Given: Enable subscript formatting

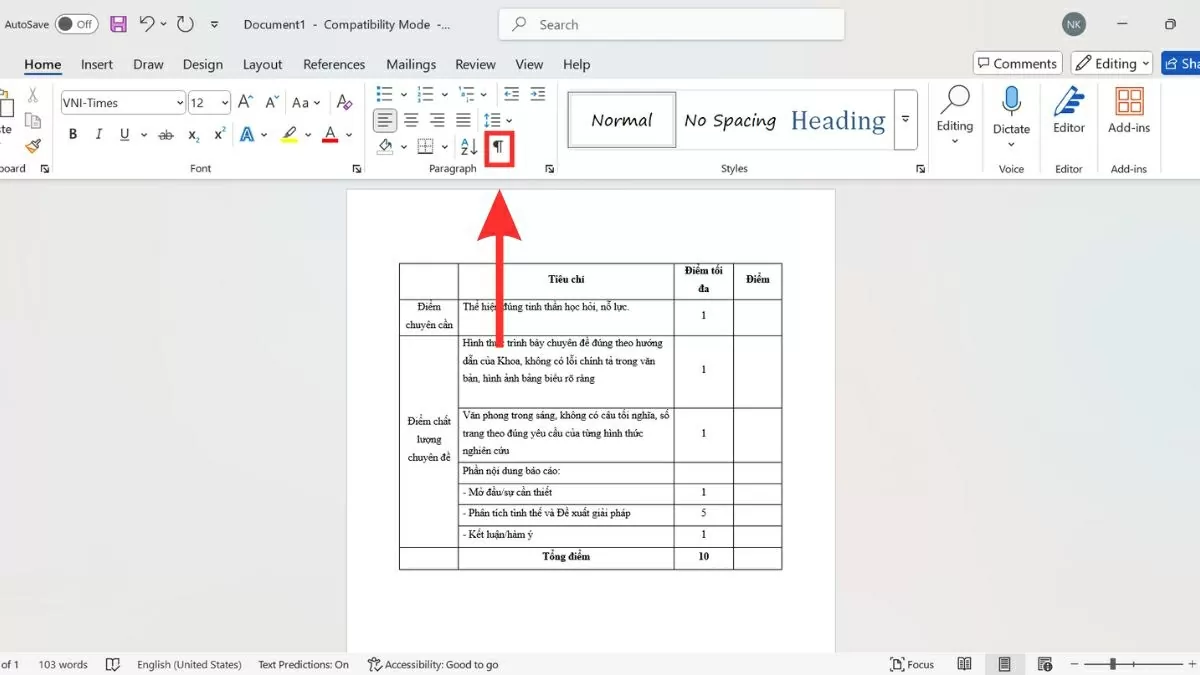Looking at the screenshot, I should (193, 134).
